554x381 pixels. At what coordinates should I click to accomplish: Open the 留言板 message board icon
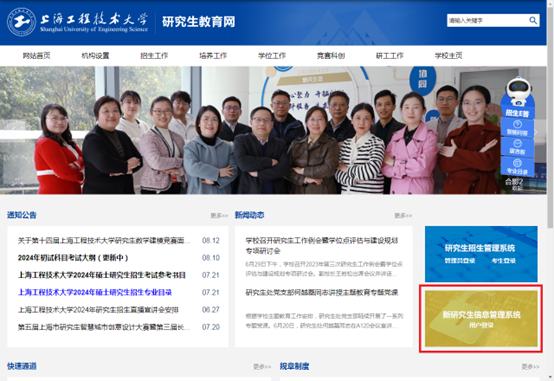pyautogui.click(x=517, y=147)
